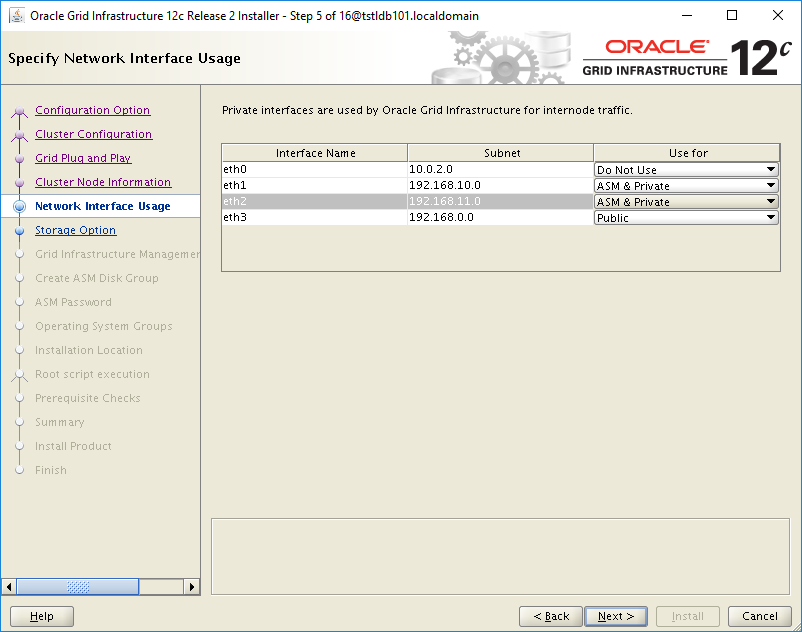Sort by Interface Name column header
This screenshot has width=802, height=632.
coord(315,153)
